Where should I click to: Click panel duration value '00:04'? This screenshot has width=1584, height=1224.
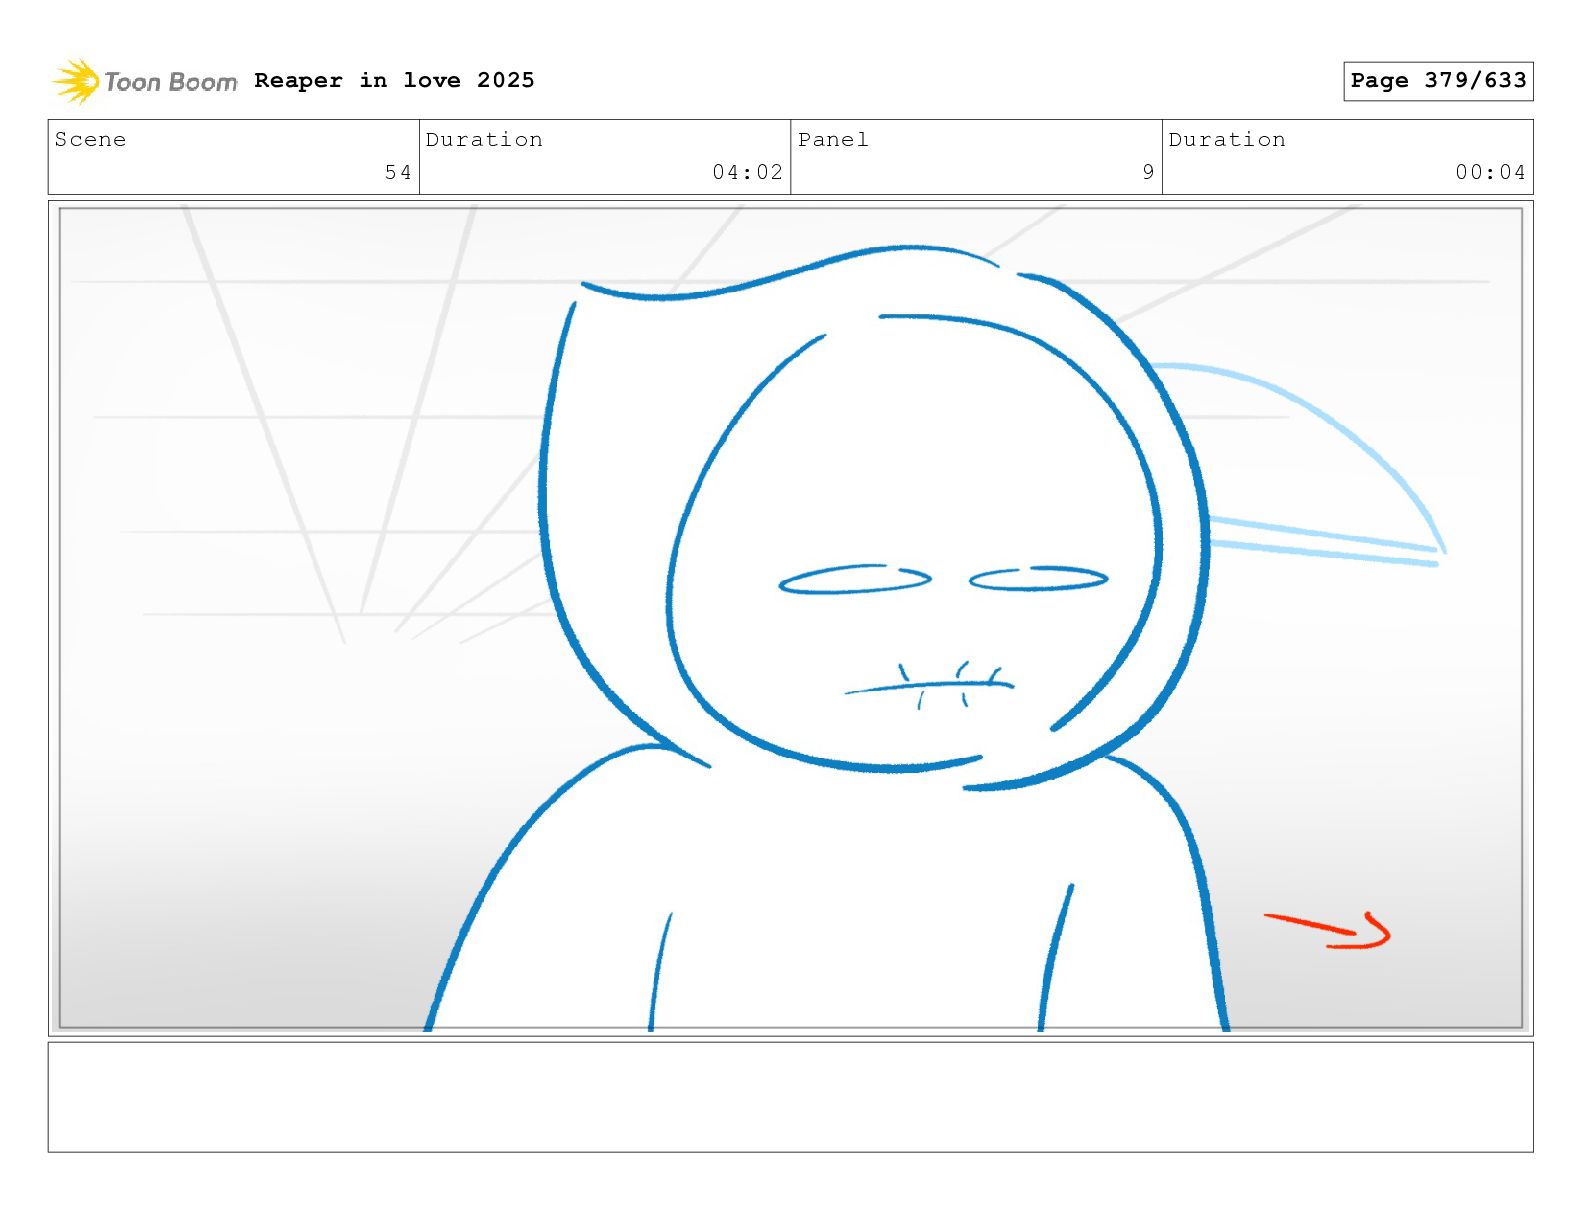click(1490, 172)
